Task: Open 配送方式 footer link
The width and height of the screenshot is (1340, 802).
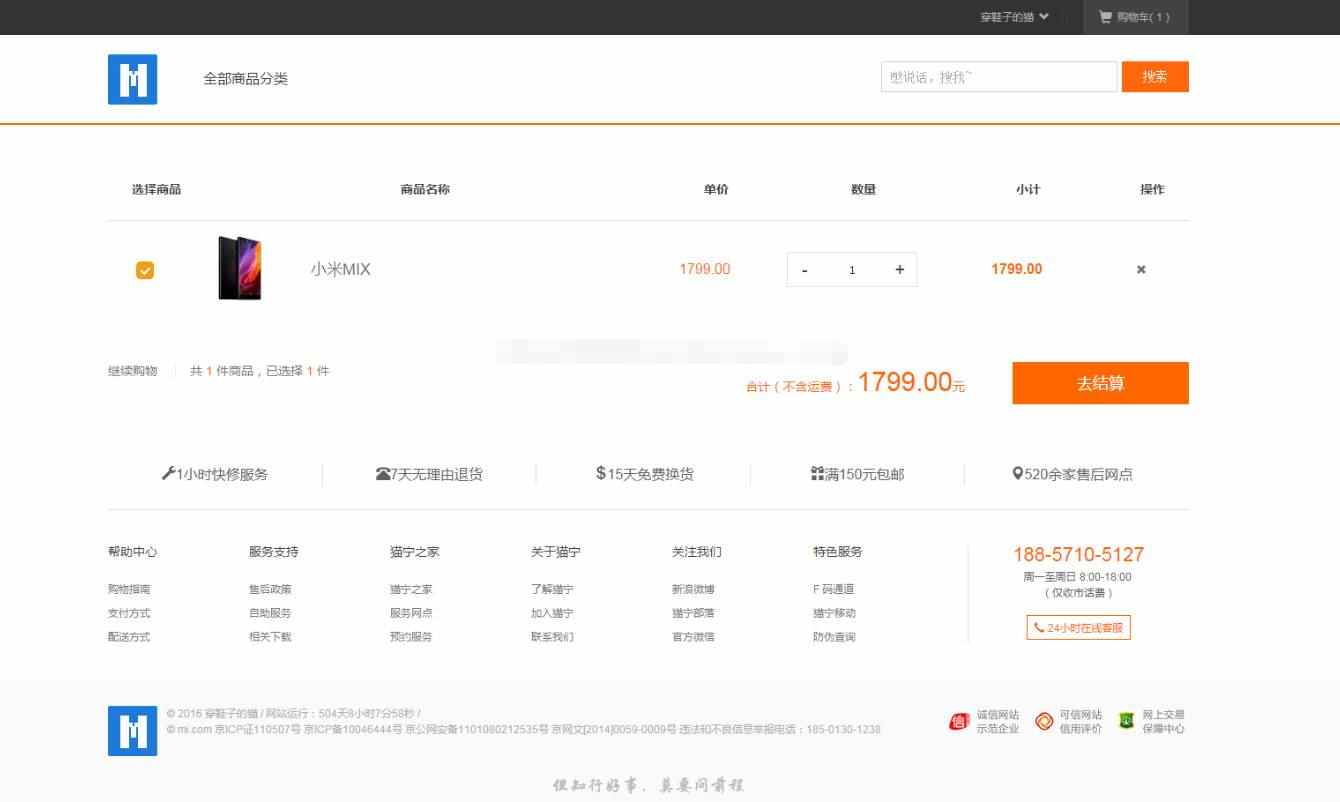Action: tap(129, 637)
